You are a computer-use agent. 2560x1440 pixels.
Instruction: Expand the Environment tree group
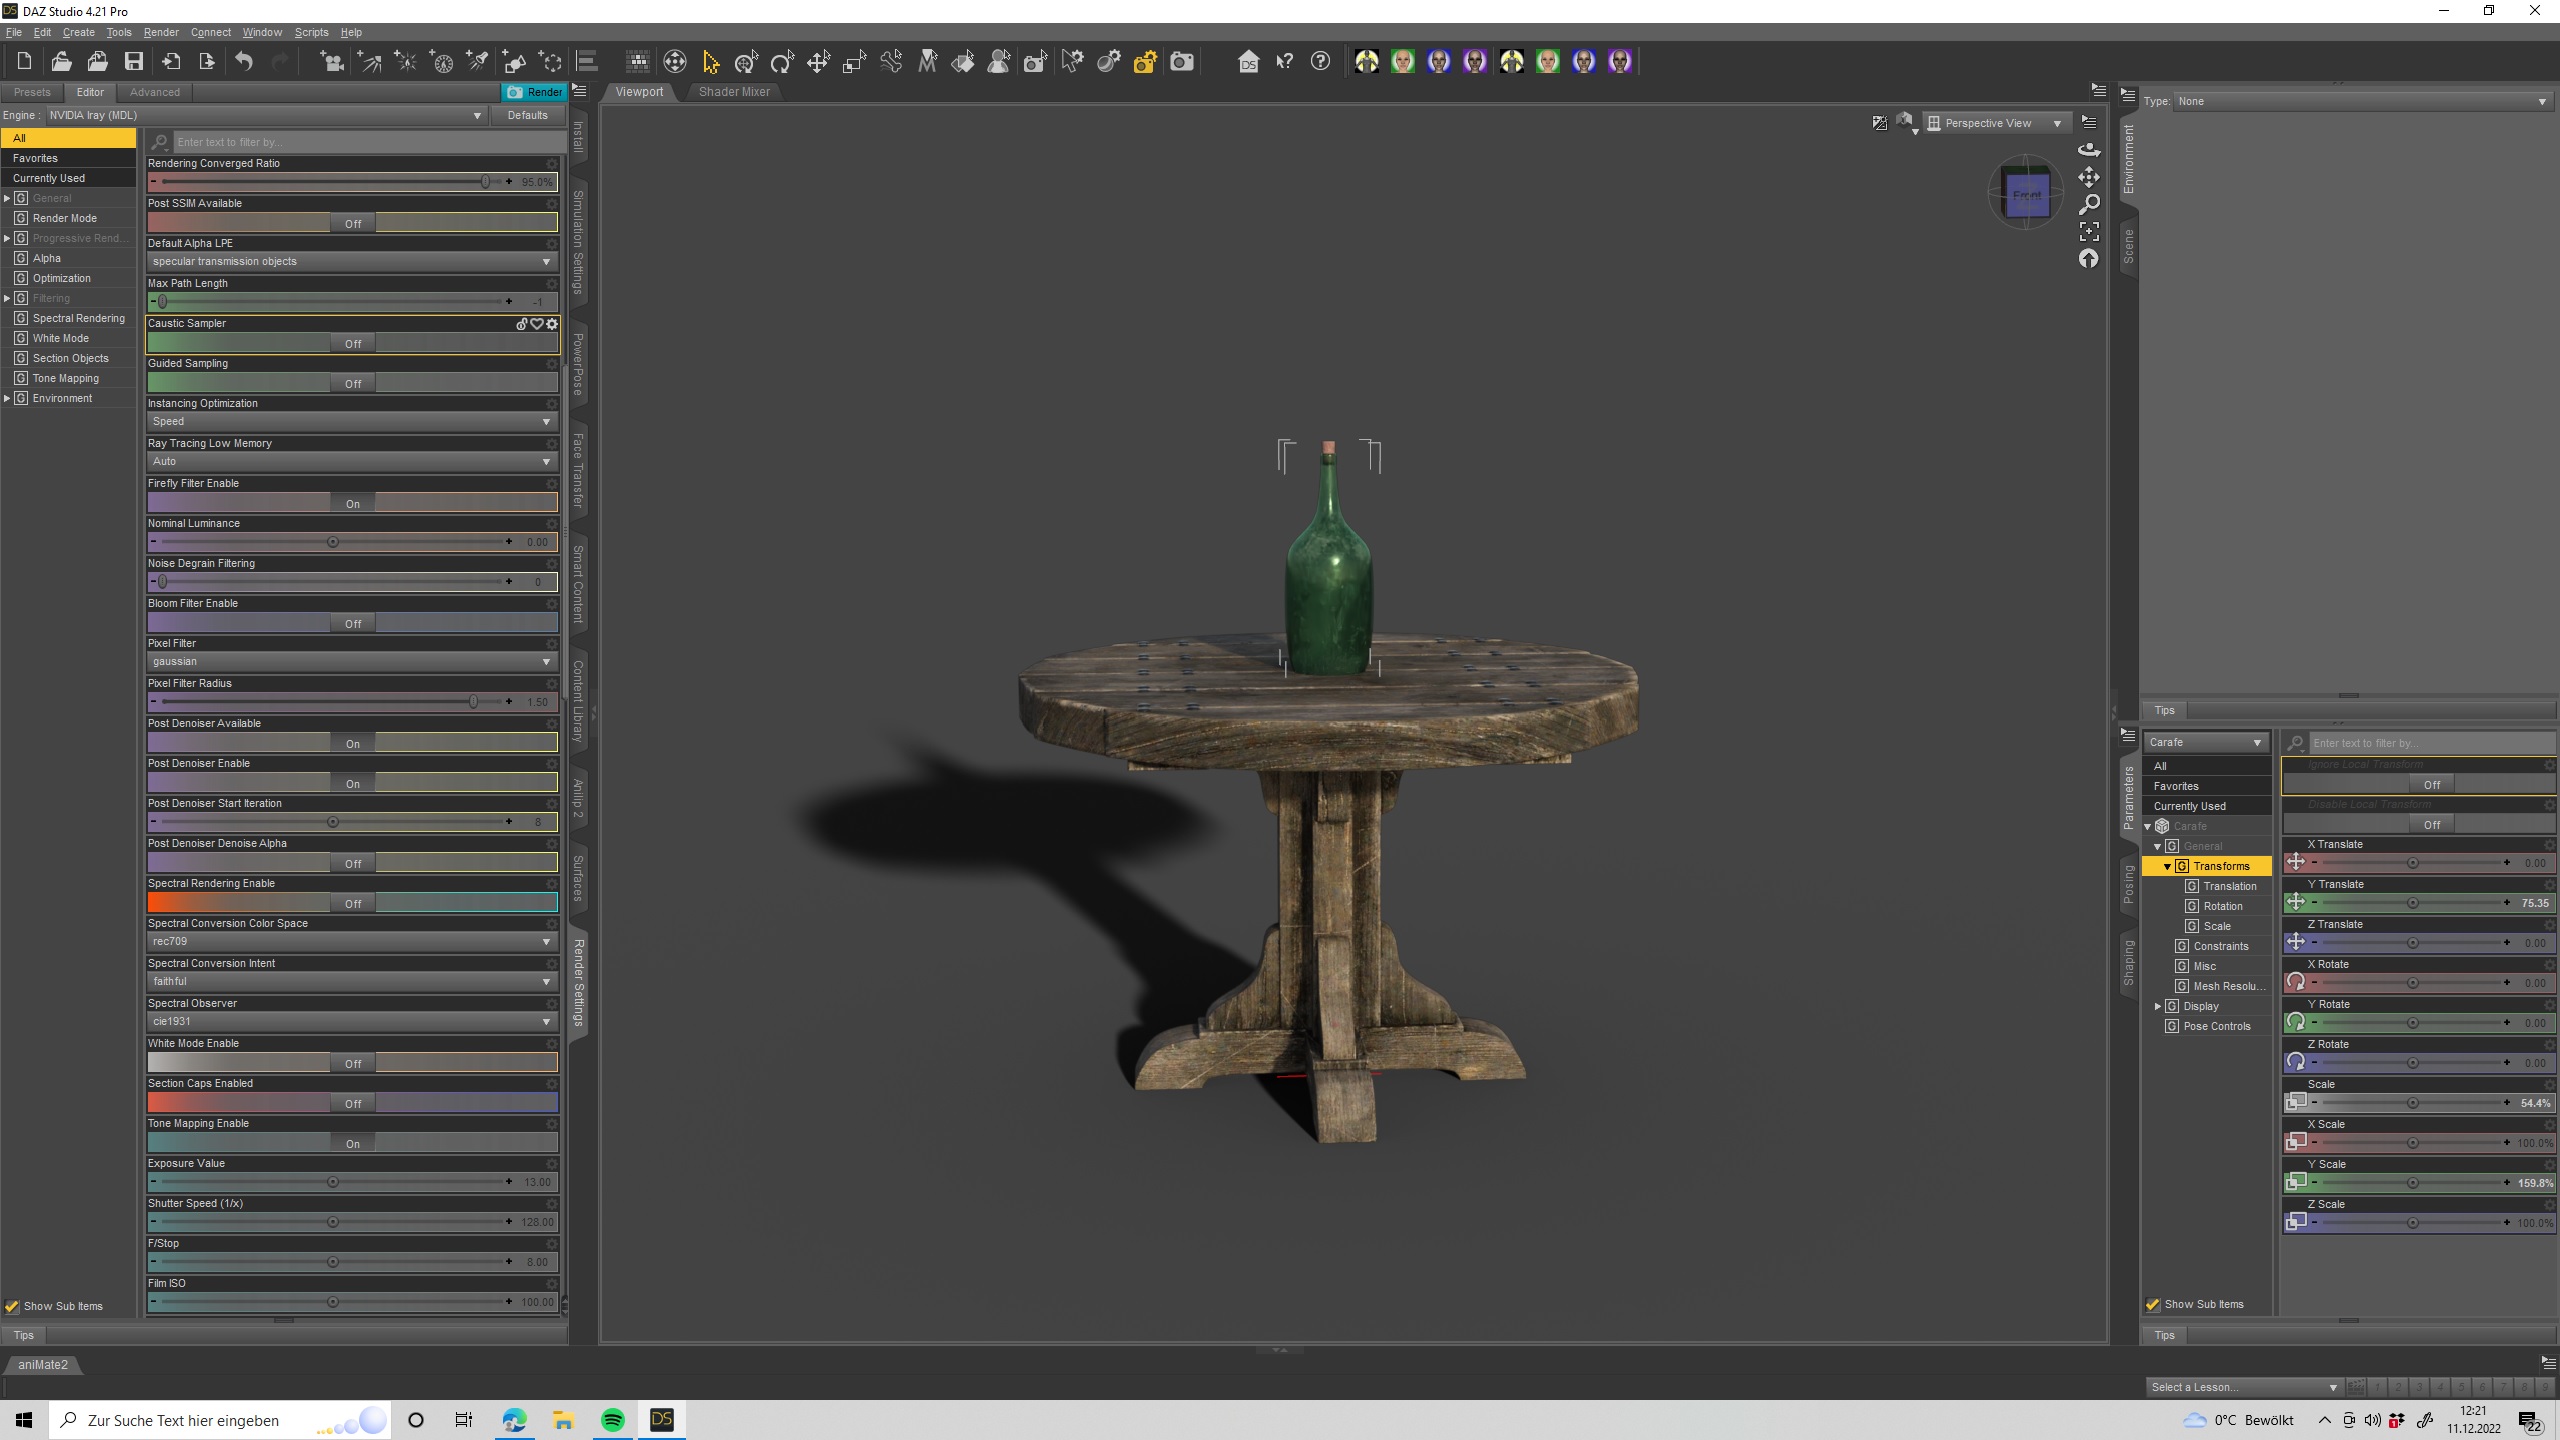7,398
